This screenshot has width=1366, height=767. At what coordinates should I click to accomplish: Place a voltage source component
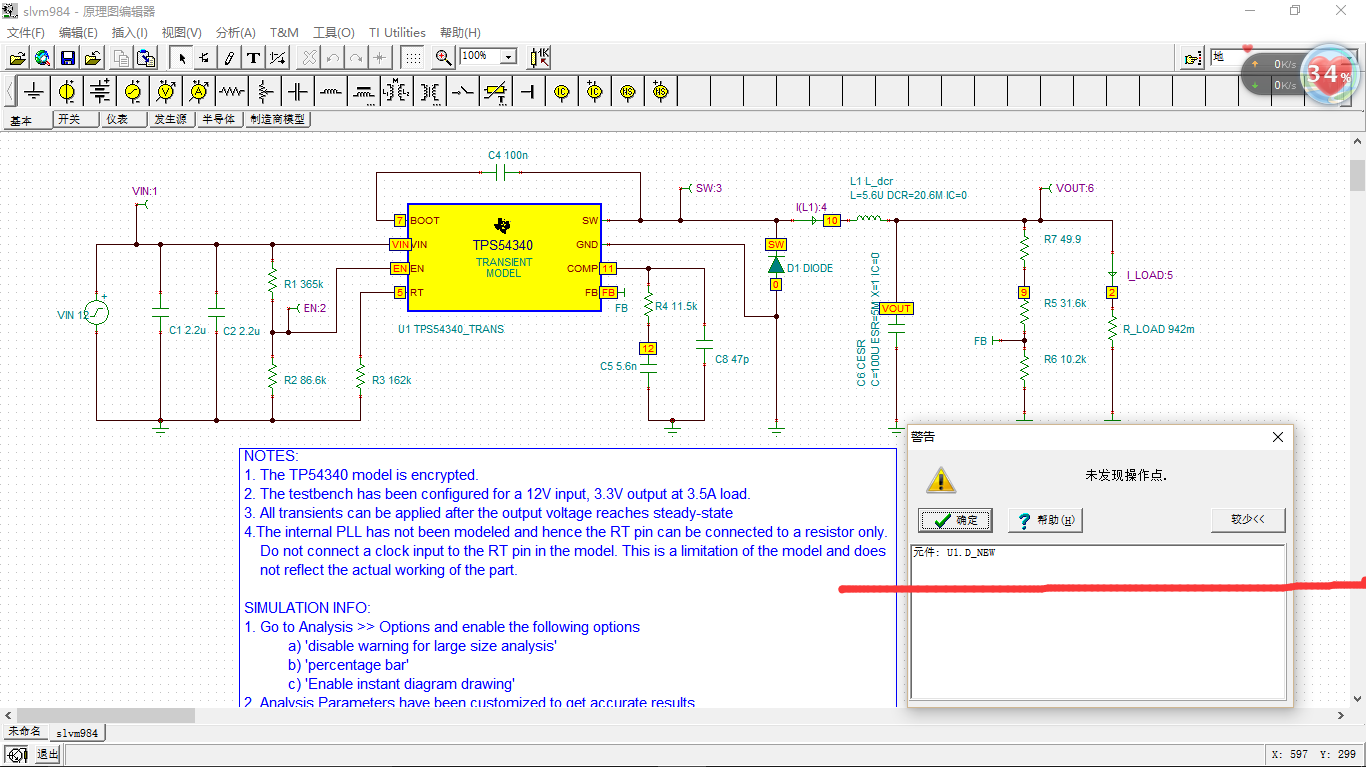point(67,92)
